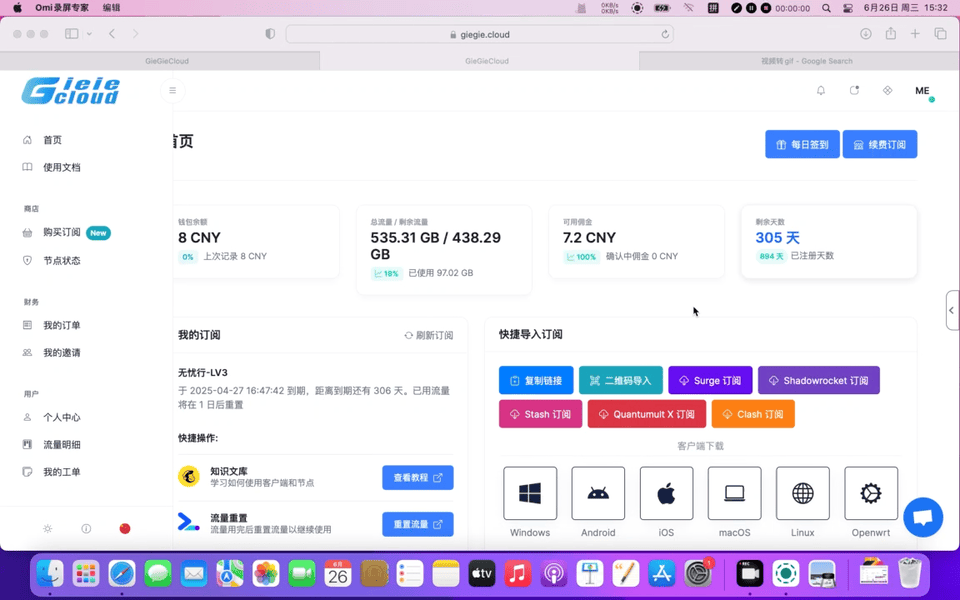Click the Safari share icon

point(891,34)
